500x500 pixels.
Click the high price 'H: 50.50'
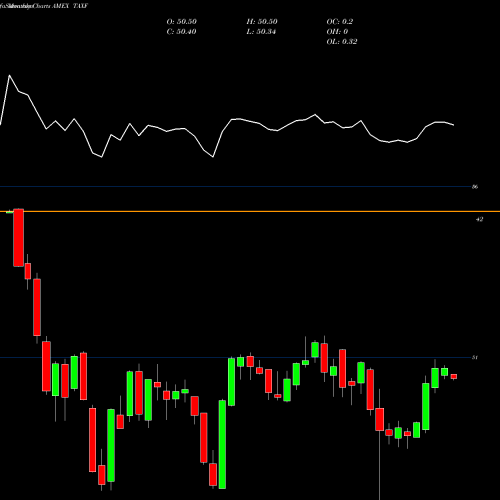pyautogui.click(x=262, y=22)
